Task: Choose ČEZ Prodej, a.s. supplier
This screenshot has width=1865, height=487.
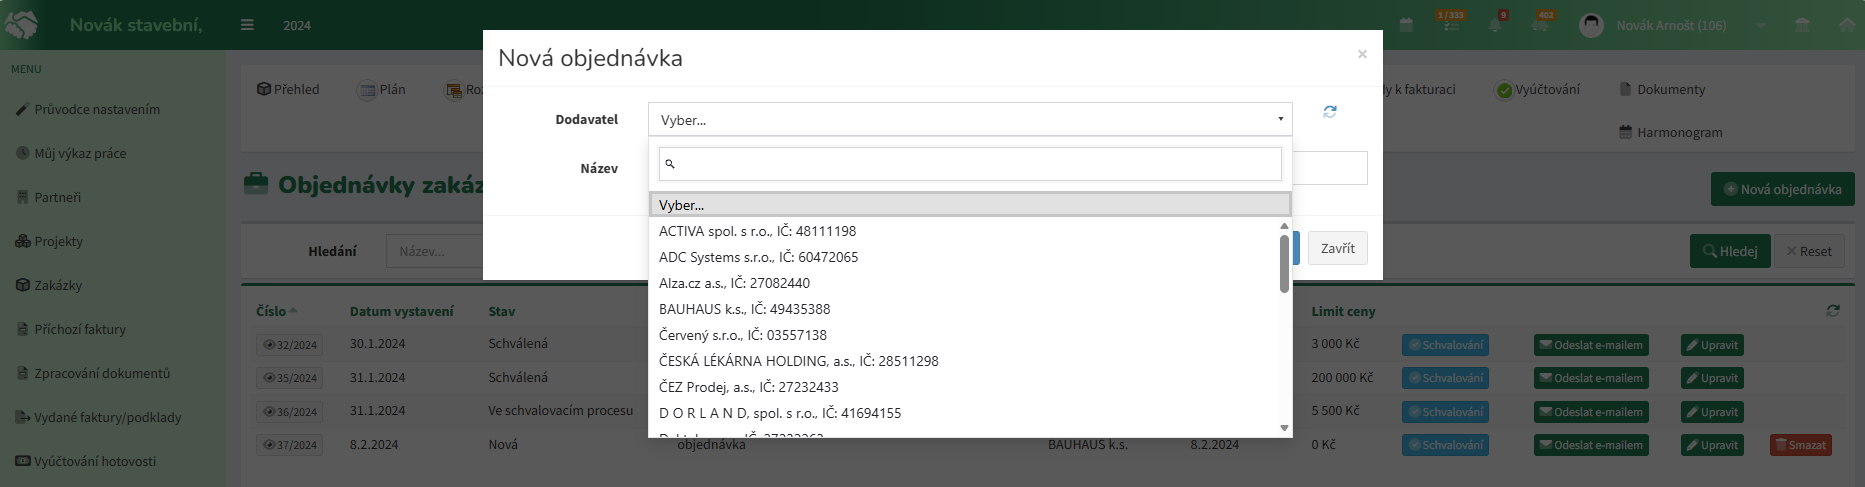Action: [x=964, y=387]
